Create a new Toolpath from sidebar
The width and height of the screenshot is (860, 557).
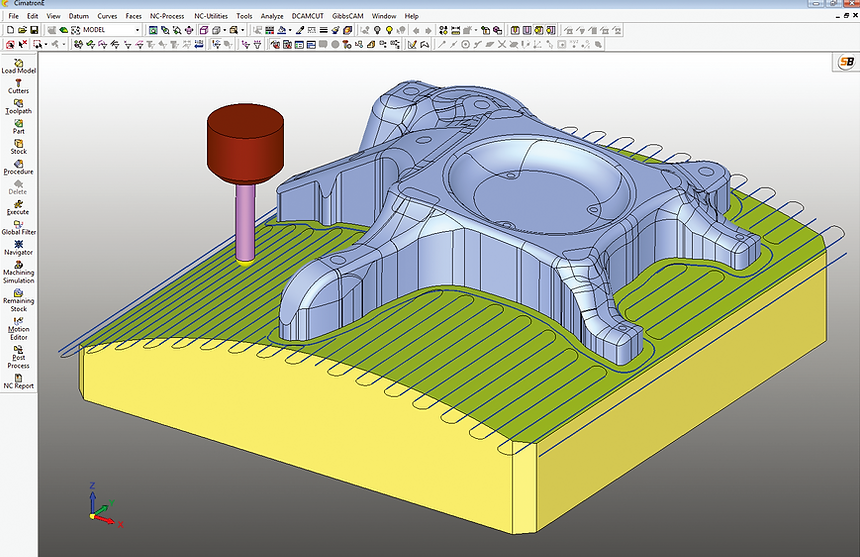coord(18,105)
